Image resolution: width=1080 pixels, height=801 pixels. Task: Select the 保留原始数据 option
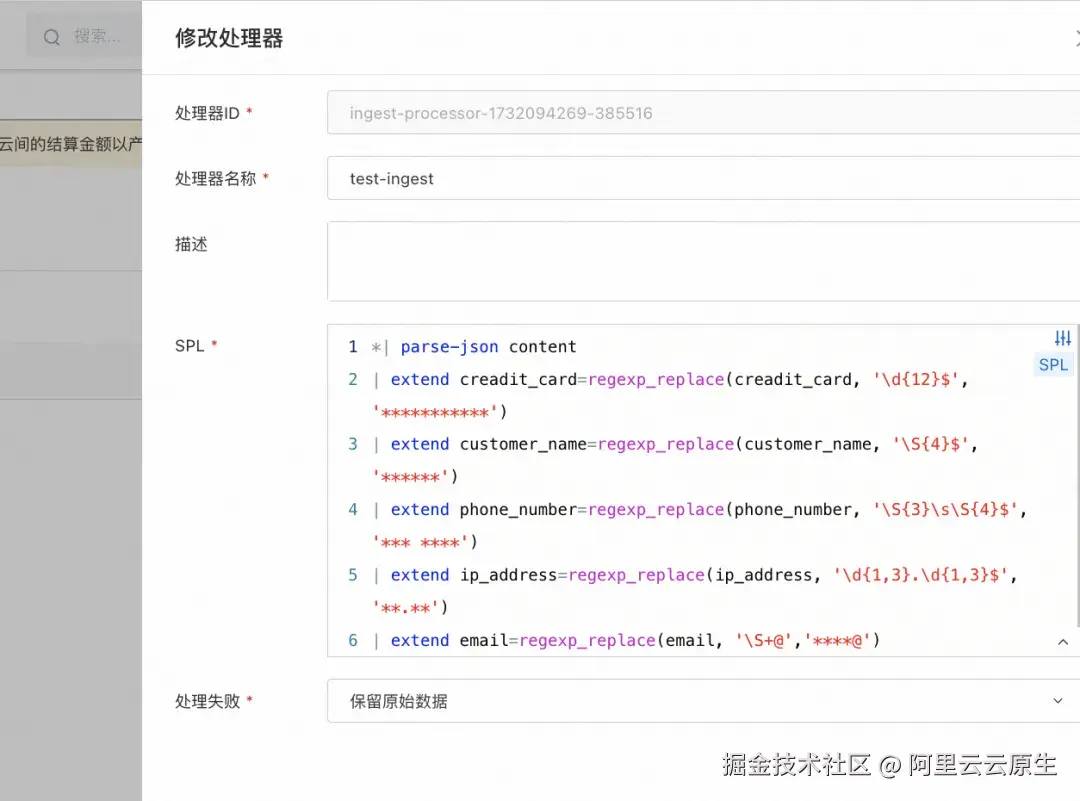[399, 700]
